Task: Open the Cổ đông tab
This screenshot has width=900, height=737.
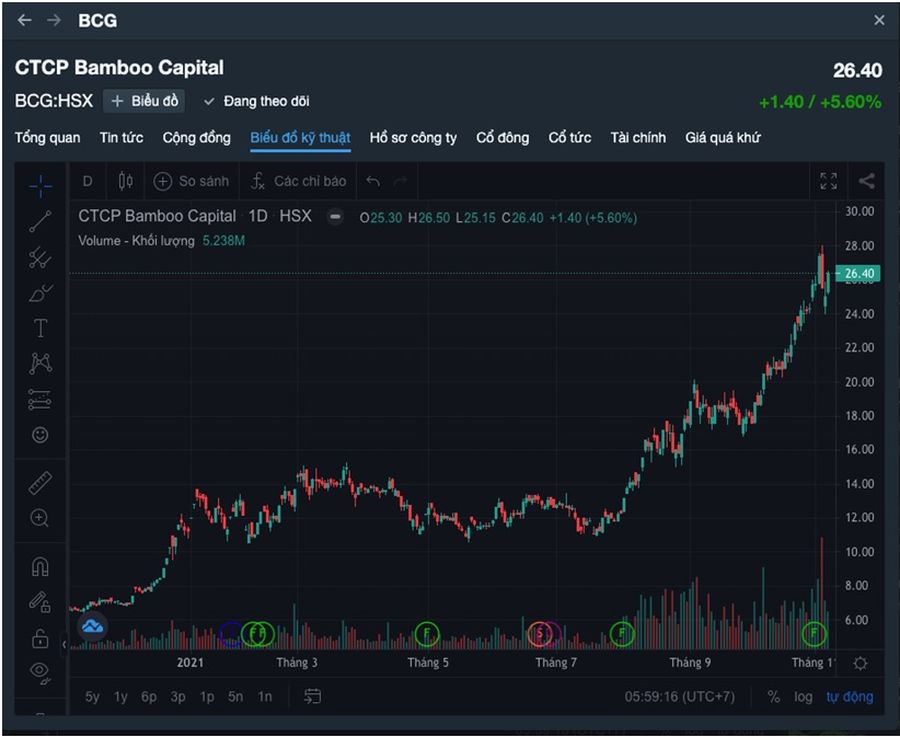Action: click(x=502, y=138)
